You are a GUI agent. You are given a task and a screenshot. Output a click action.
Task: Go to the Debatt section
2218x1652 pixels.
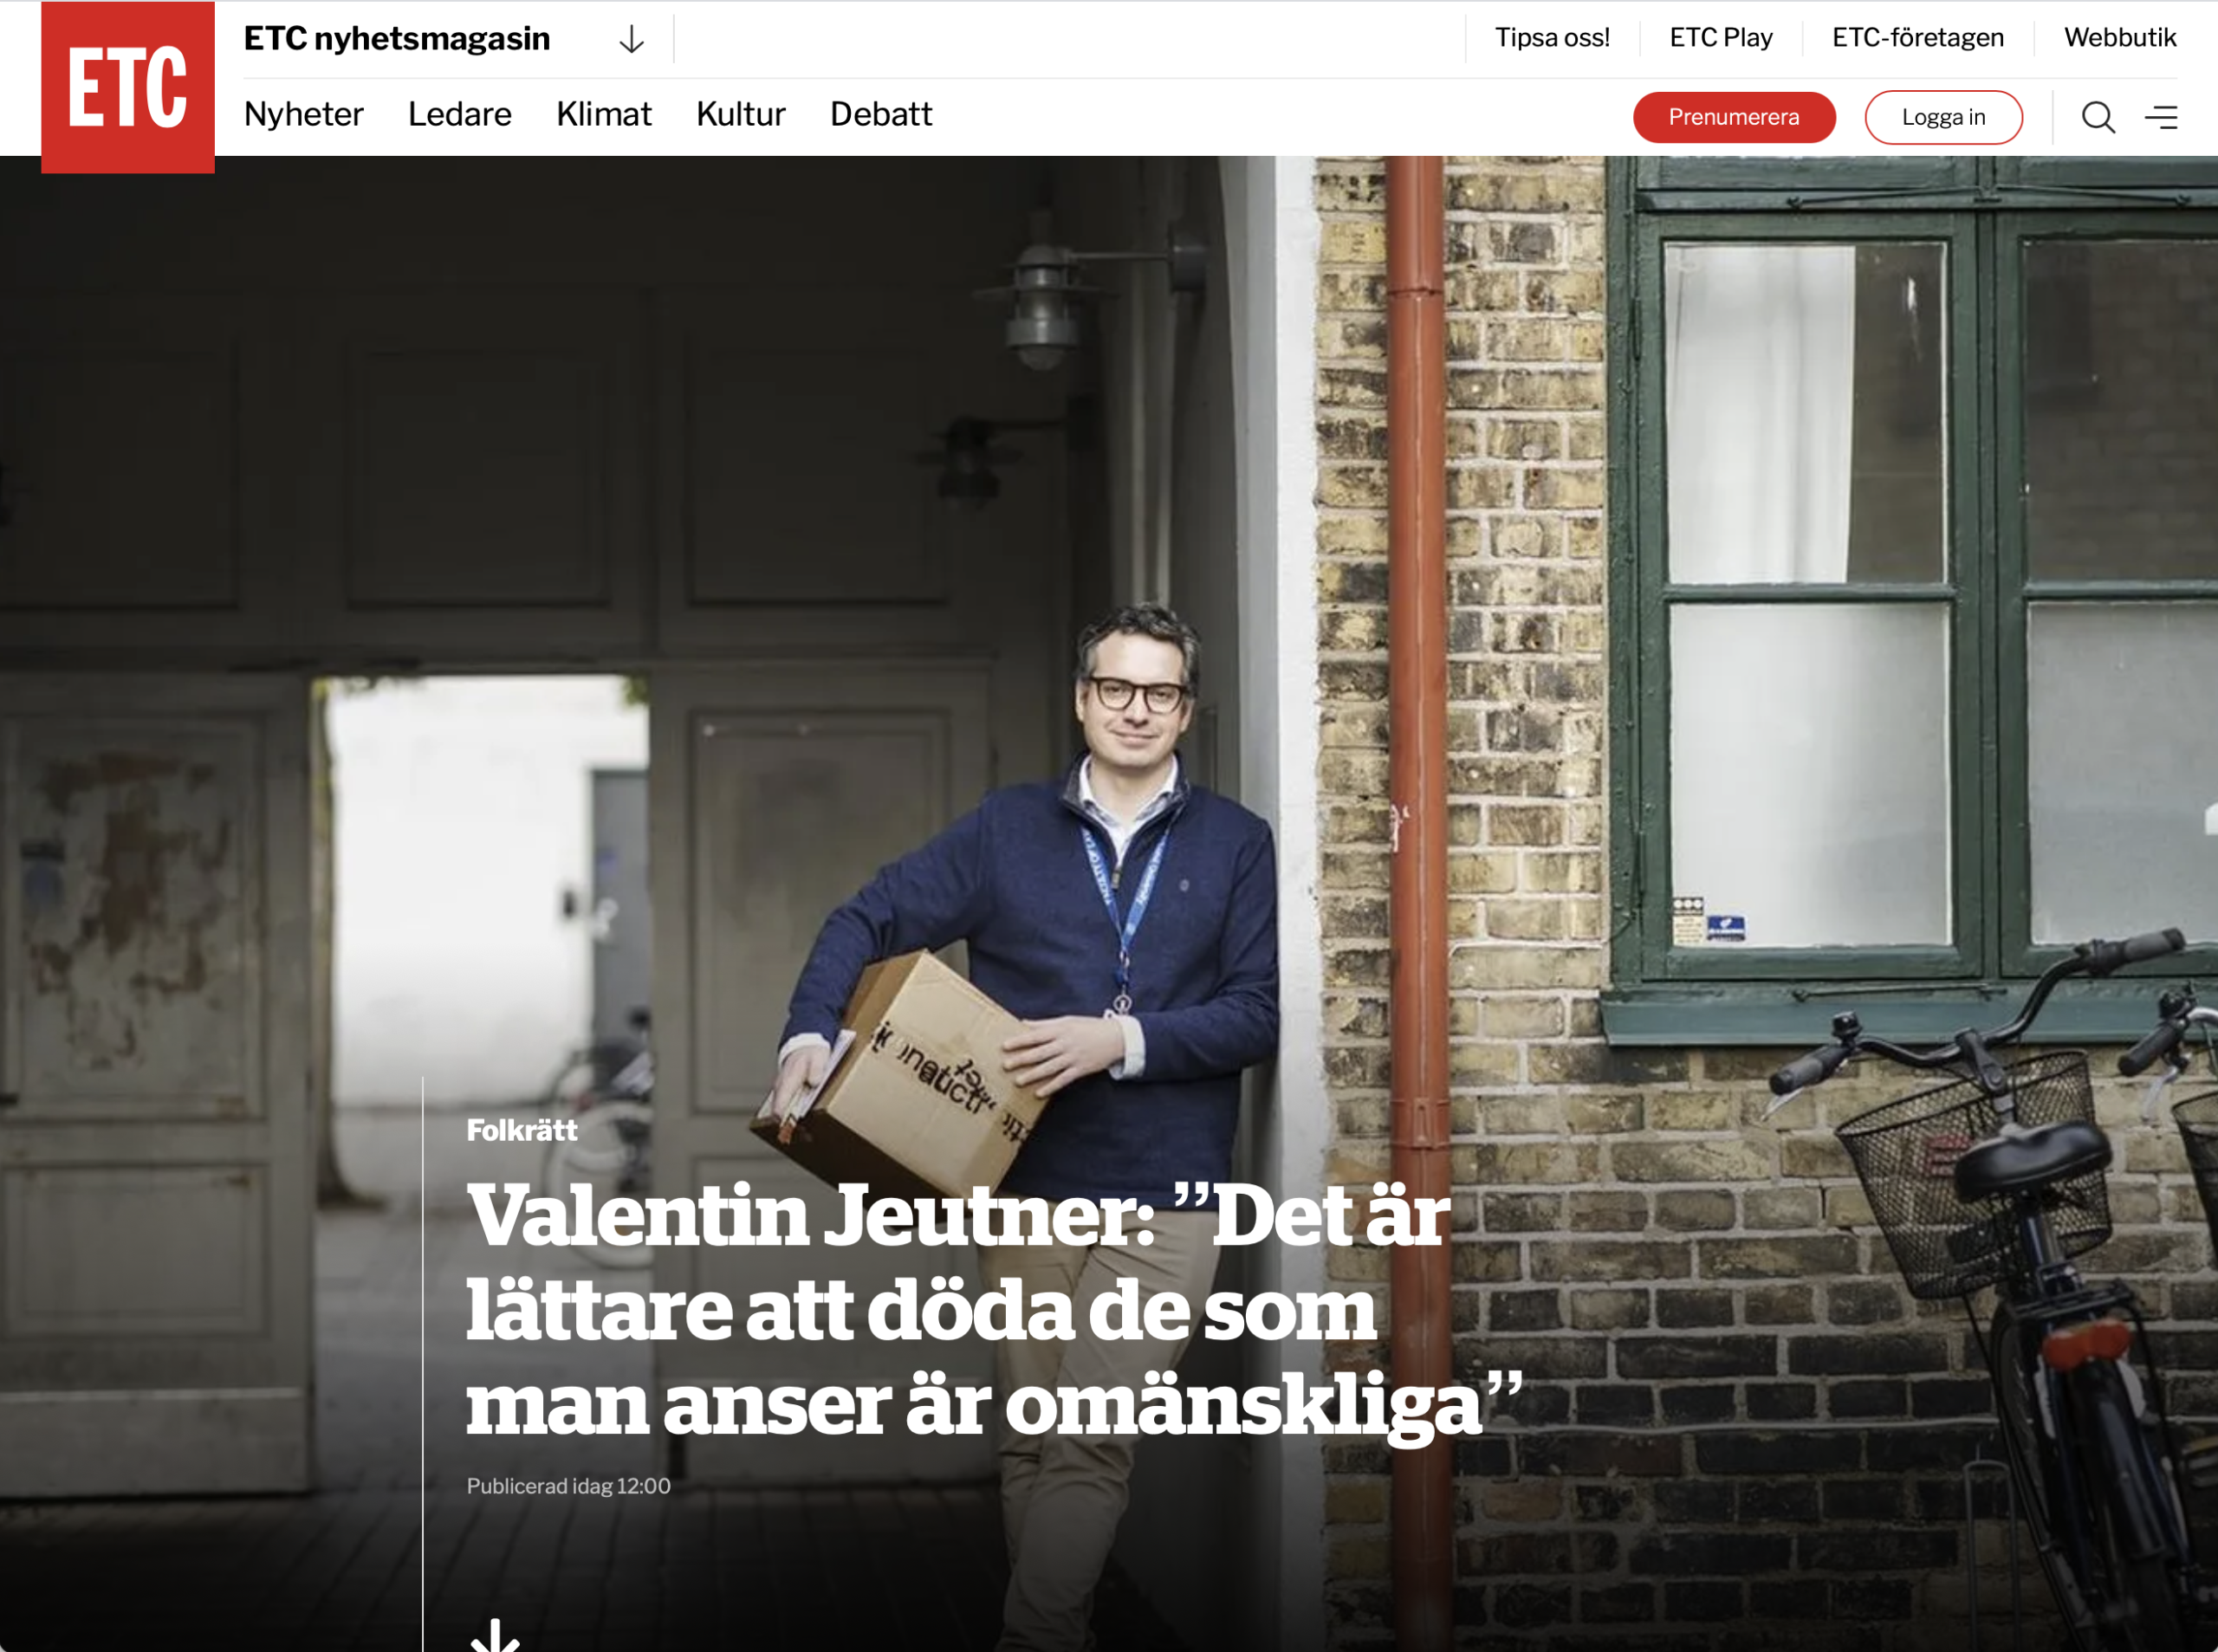(x=881, y=114)
